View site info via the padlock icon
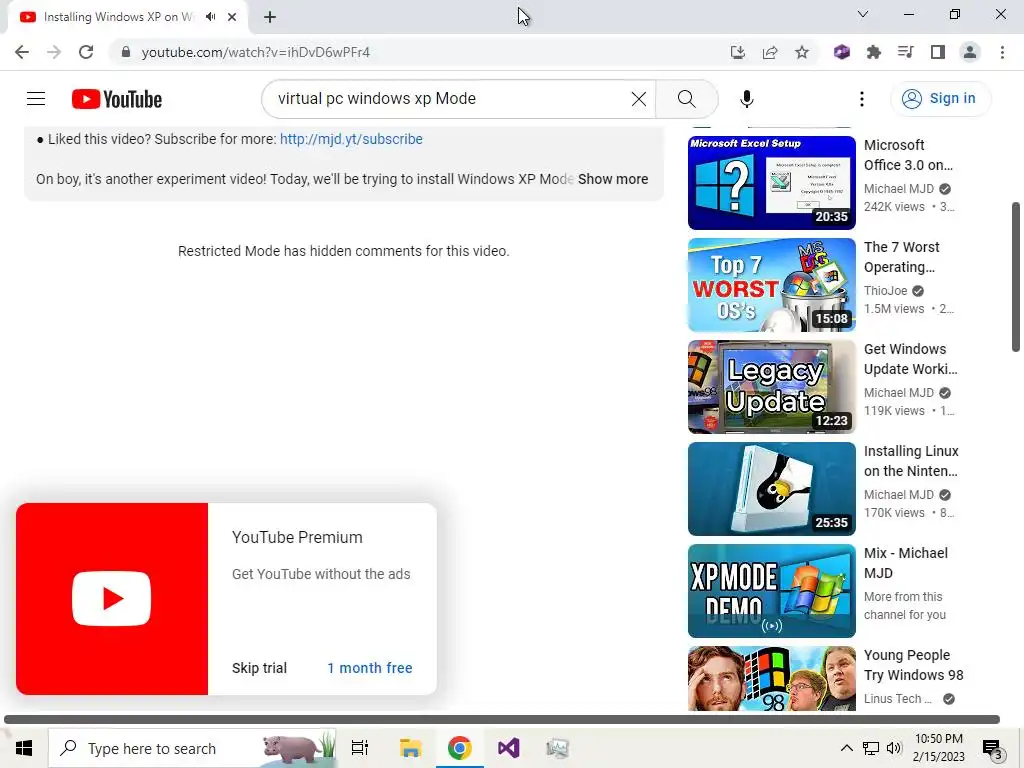 pos(126,52)
